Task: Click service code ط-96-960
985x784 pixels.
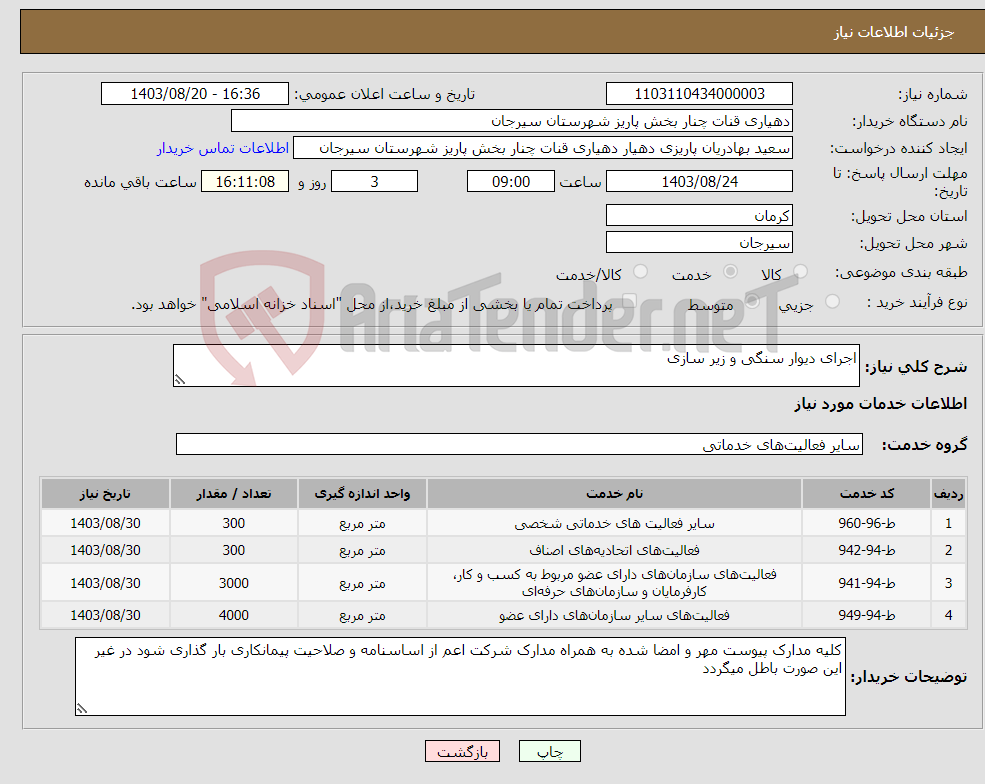Action: pyautogui.click(x=866, y=523)
